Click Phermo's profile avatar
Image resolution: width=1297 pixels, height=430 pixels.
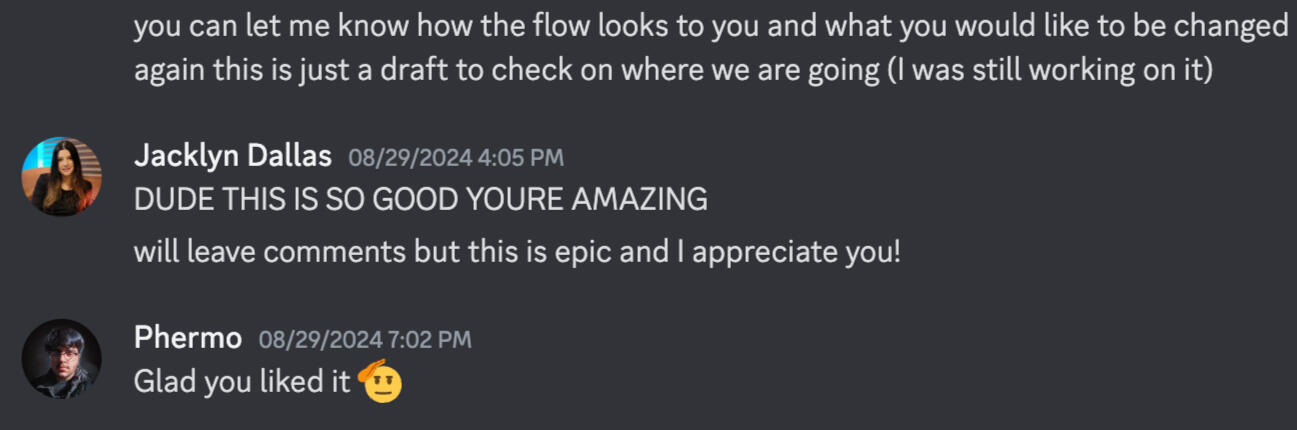[x=62, y=359]
